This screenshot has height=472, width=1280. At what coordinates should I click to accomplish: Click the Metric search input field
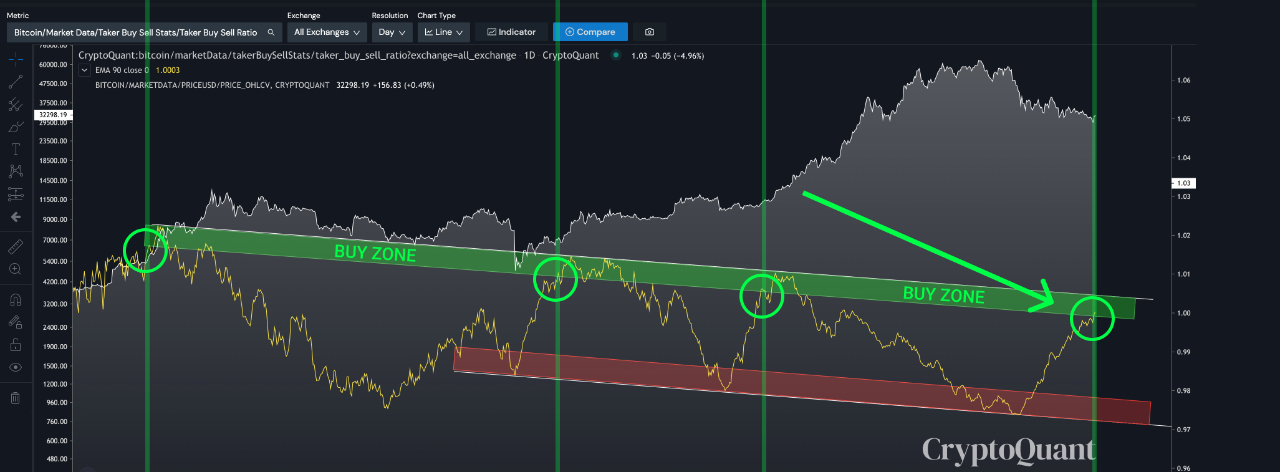click(x=143, y=32)
